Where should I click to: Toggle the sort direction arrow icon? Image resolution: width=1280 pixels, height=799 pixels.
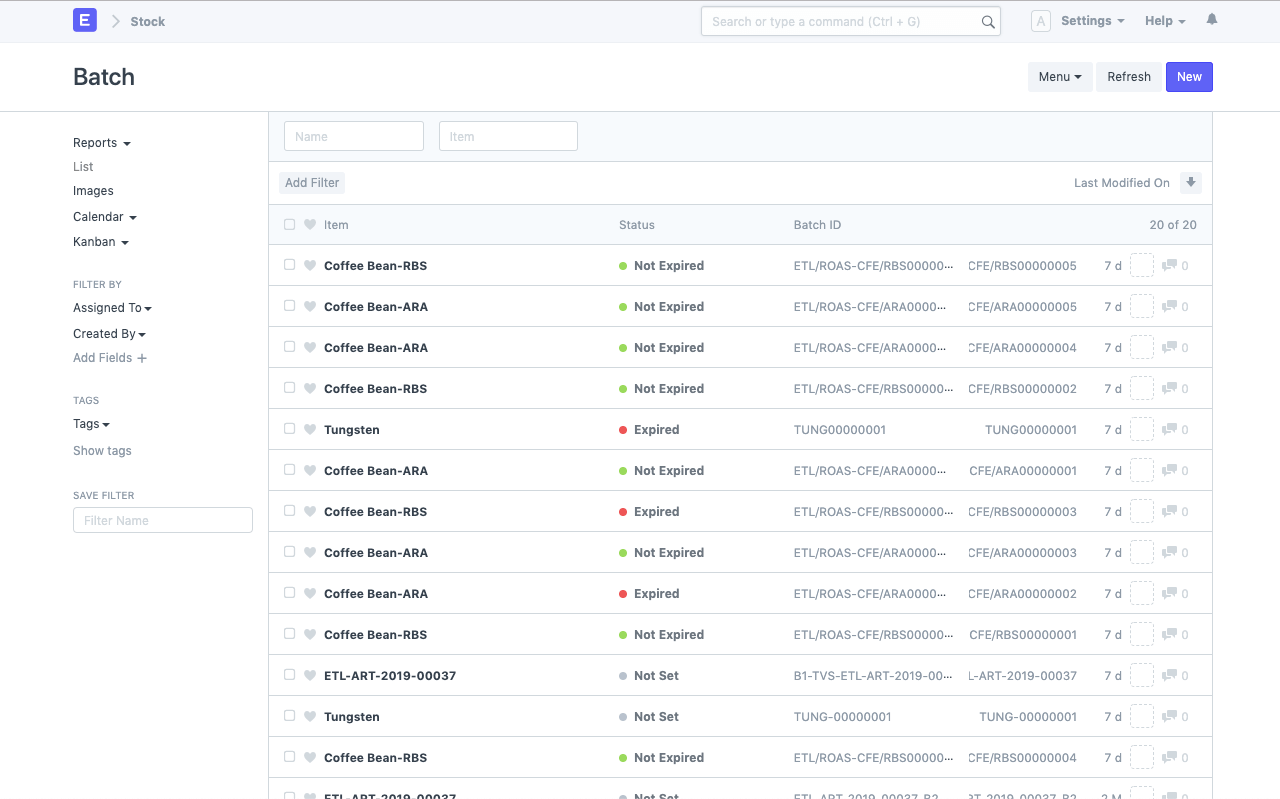point(1191,182)
